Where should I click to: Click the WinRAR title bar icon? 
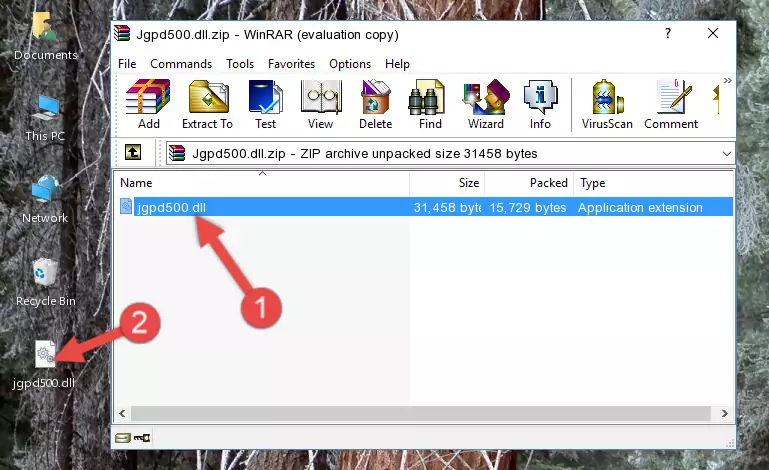122,34
